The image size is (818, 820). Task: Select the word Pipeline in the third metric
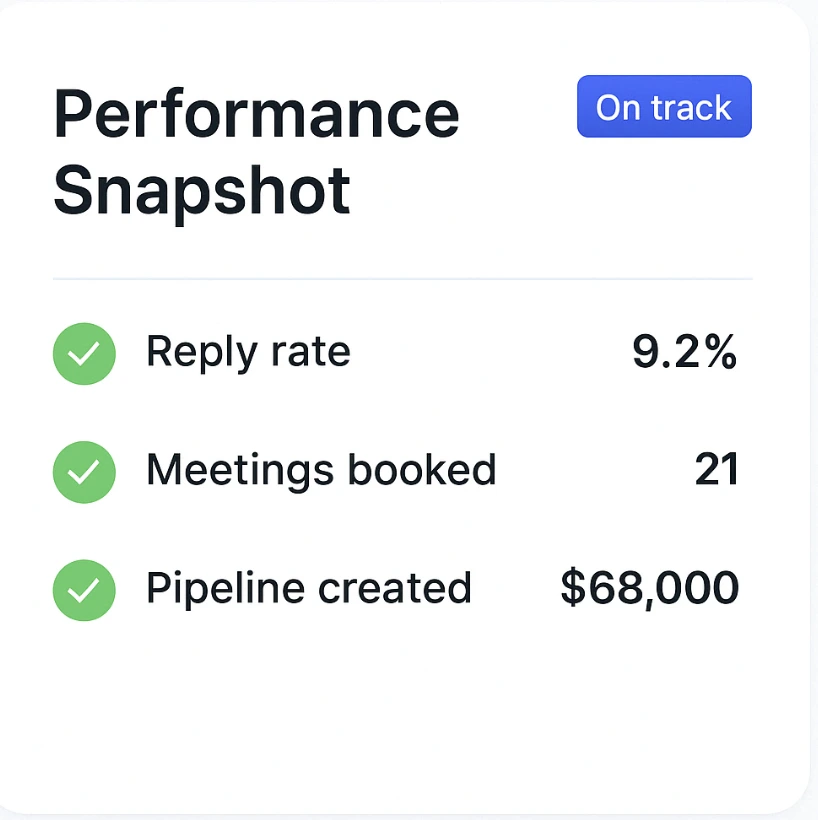click(225, 589)
